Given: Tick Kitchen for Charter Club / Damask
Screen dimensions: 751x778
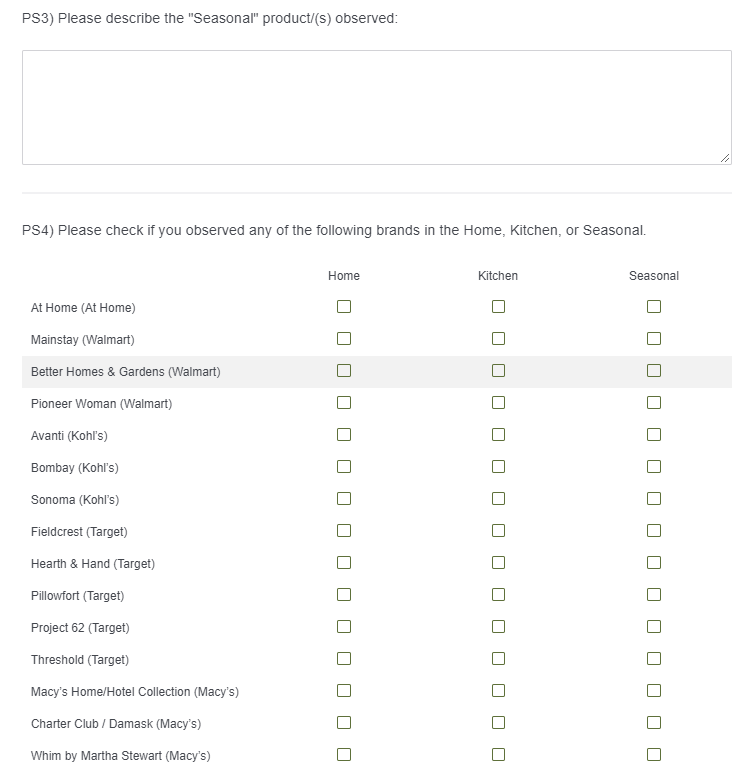Looking at the screenshot, I should pos(498,723).
